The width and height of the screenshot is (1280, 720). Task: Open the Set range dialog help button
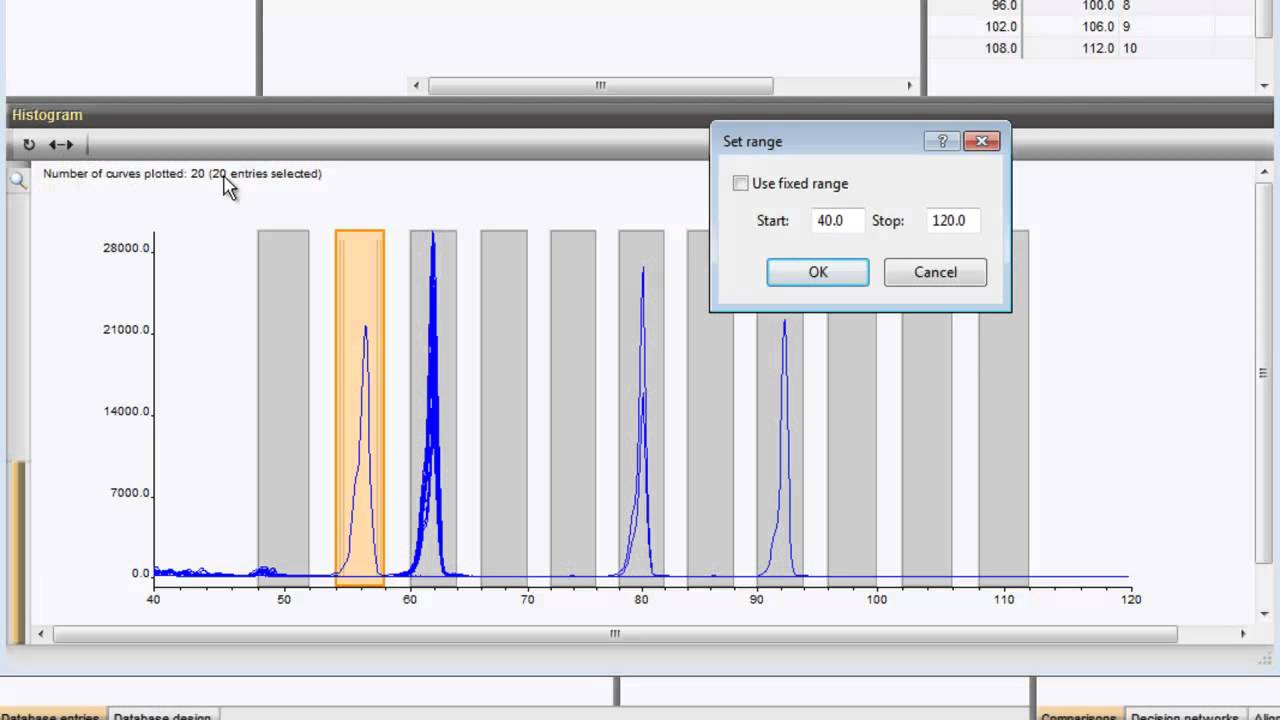(942, 141)
